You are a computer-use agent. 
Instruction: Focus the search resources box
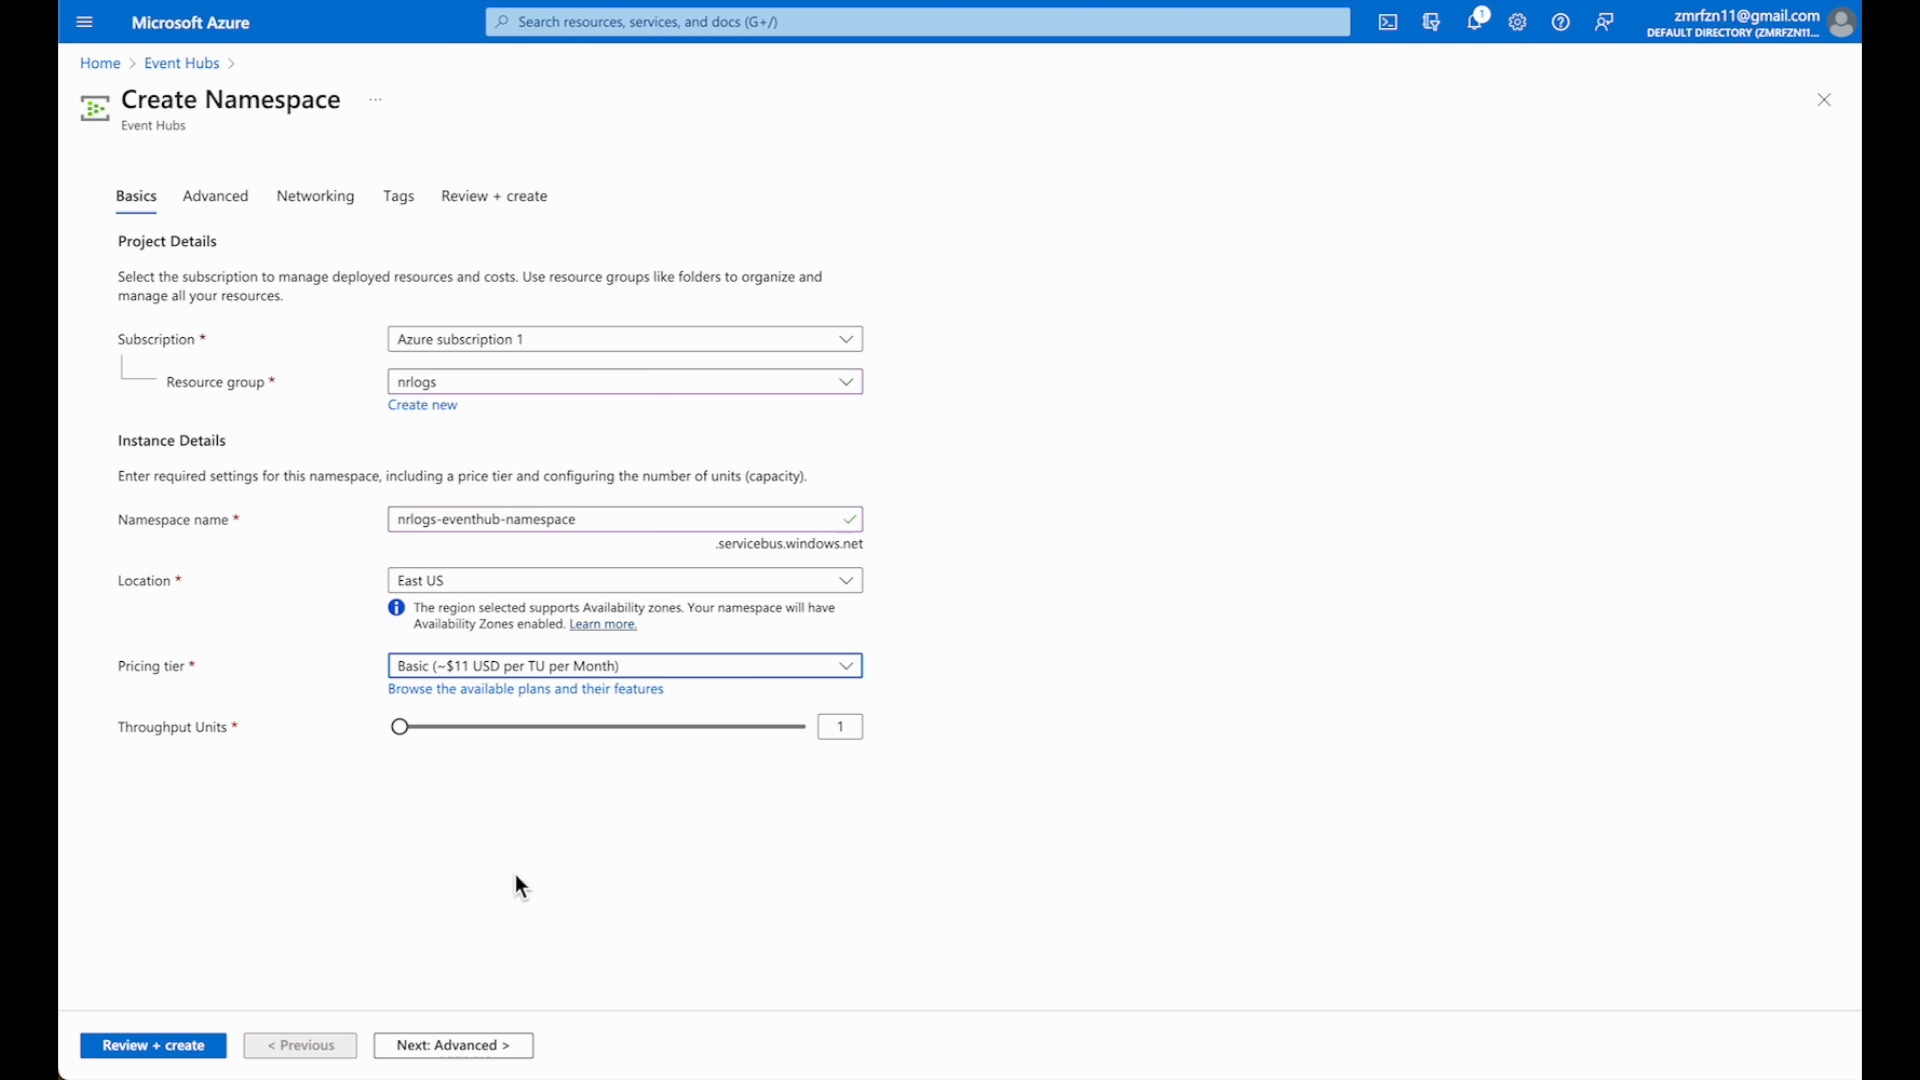(x=918, y=22)
